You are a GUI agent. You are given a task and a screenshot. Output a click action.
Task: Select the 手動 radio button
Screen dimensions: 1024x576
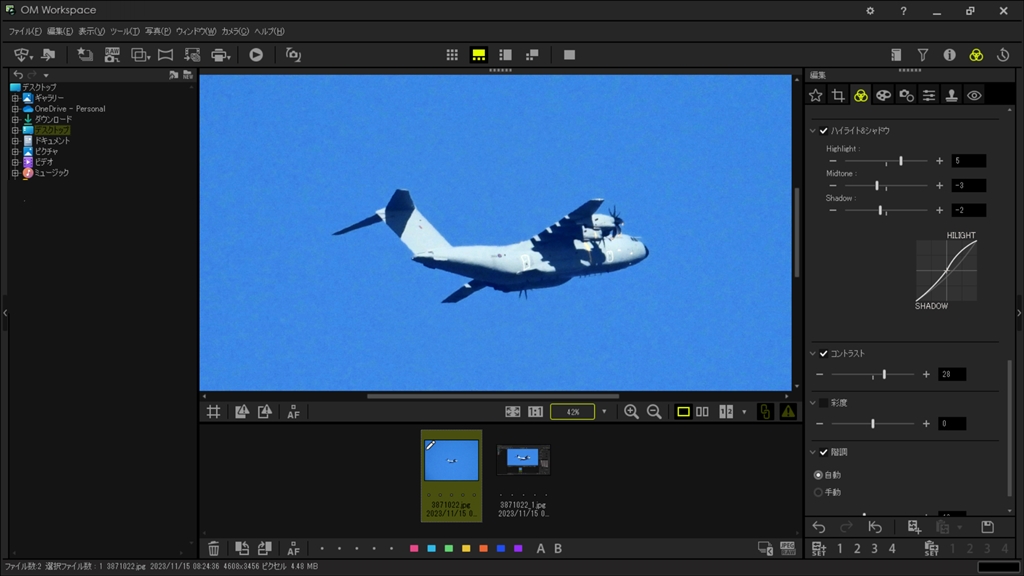pos(818,492)
